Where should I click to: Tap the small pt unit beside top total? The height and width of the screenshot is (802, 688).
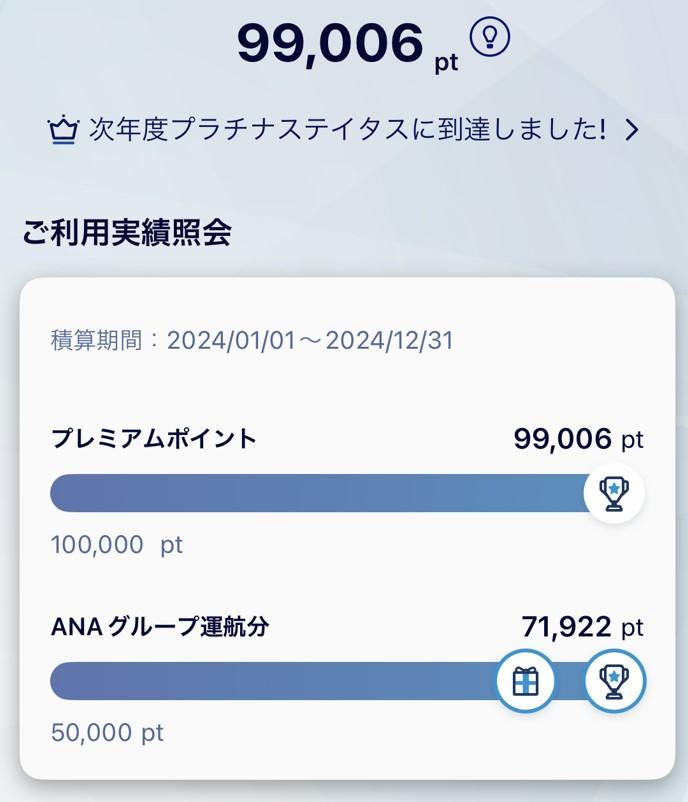[x=446, y=62]
